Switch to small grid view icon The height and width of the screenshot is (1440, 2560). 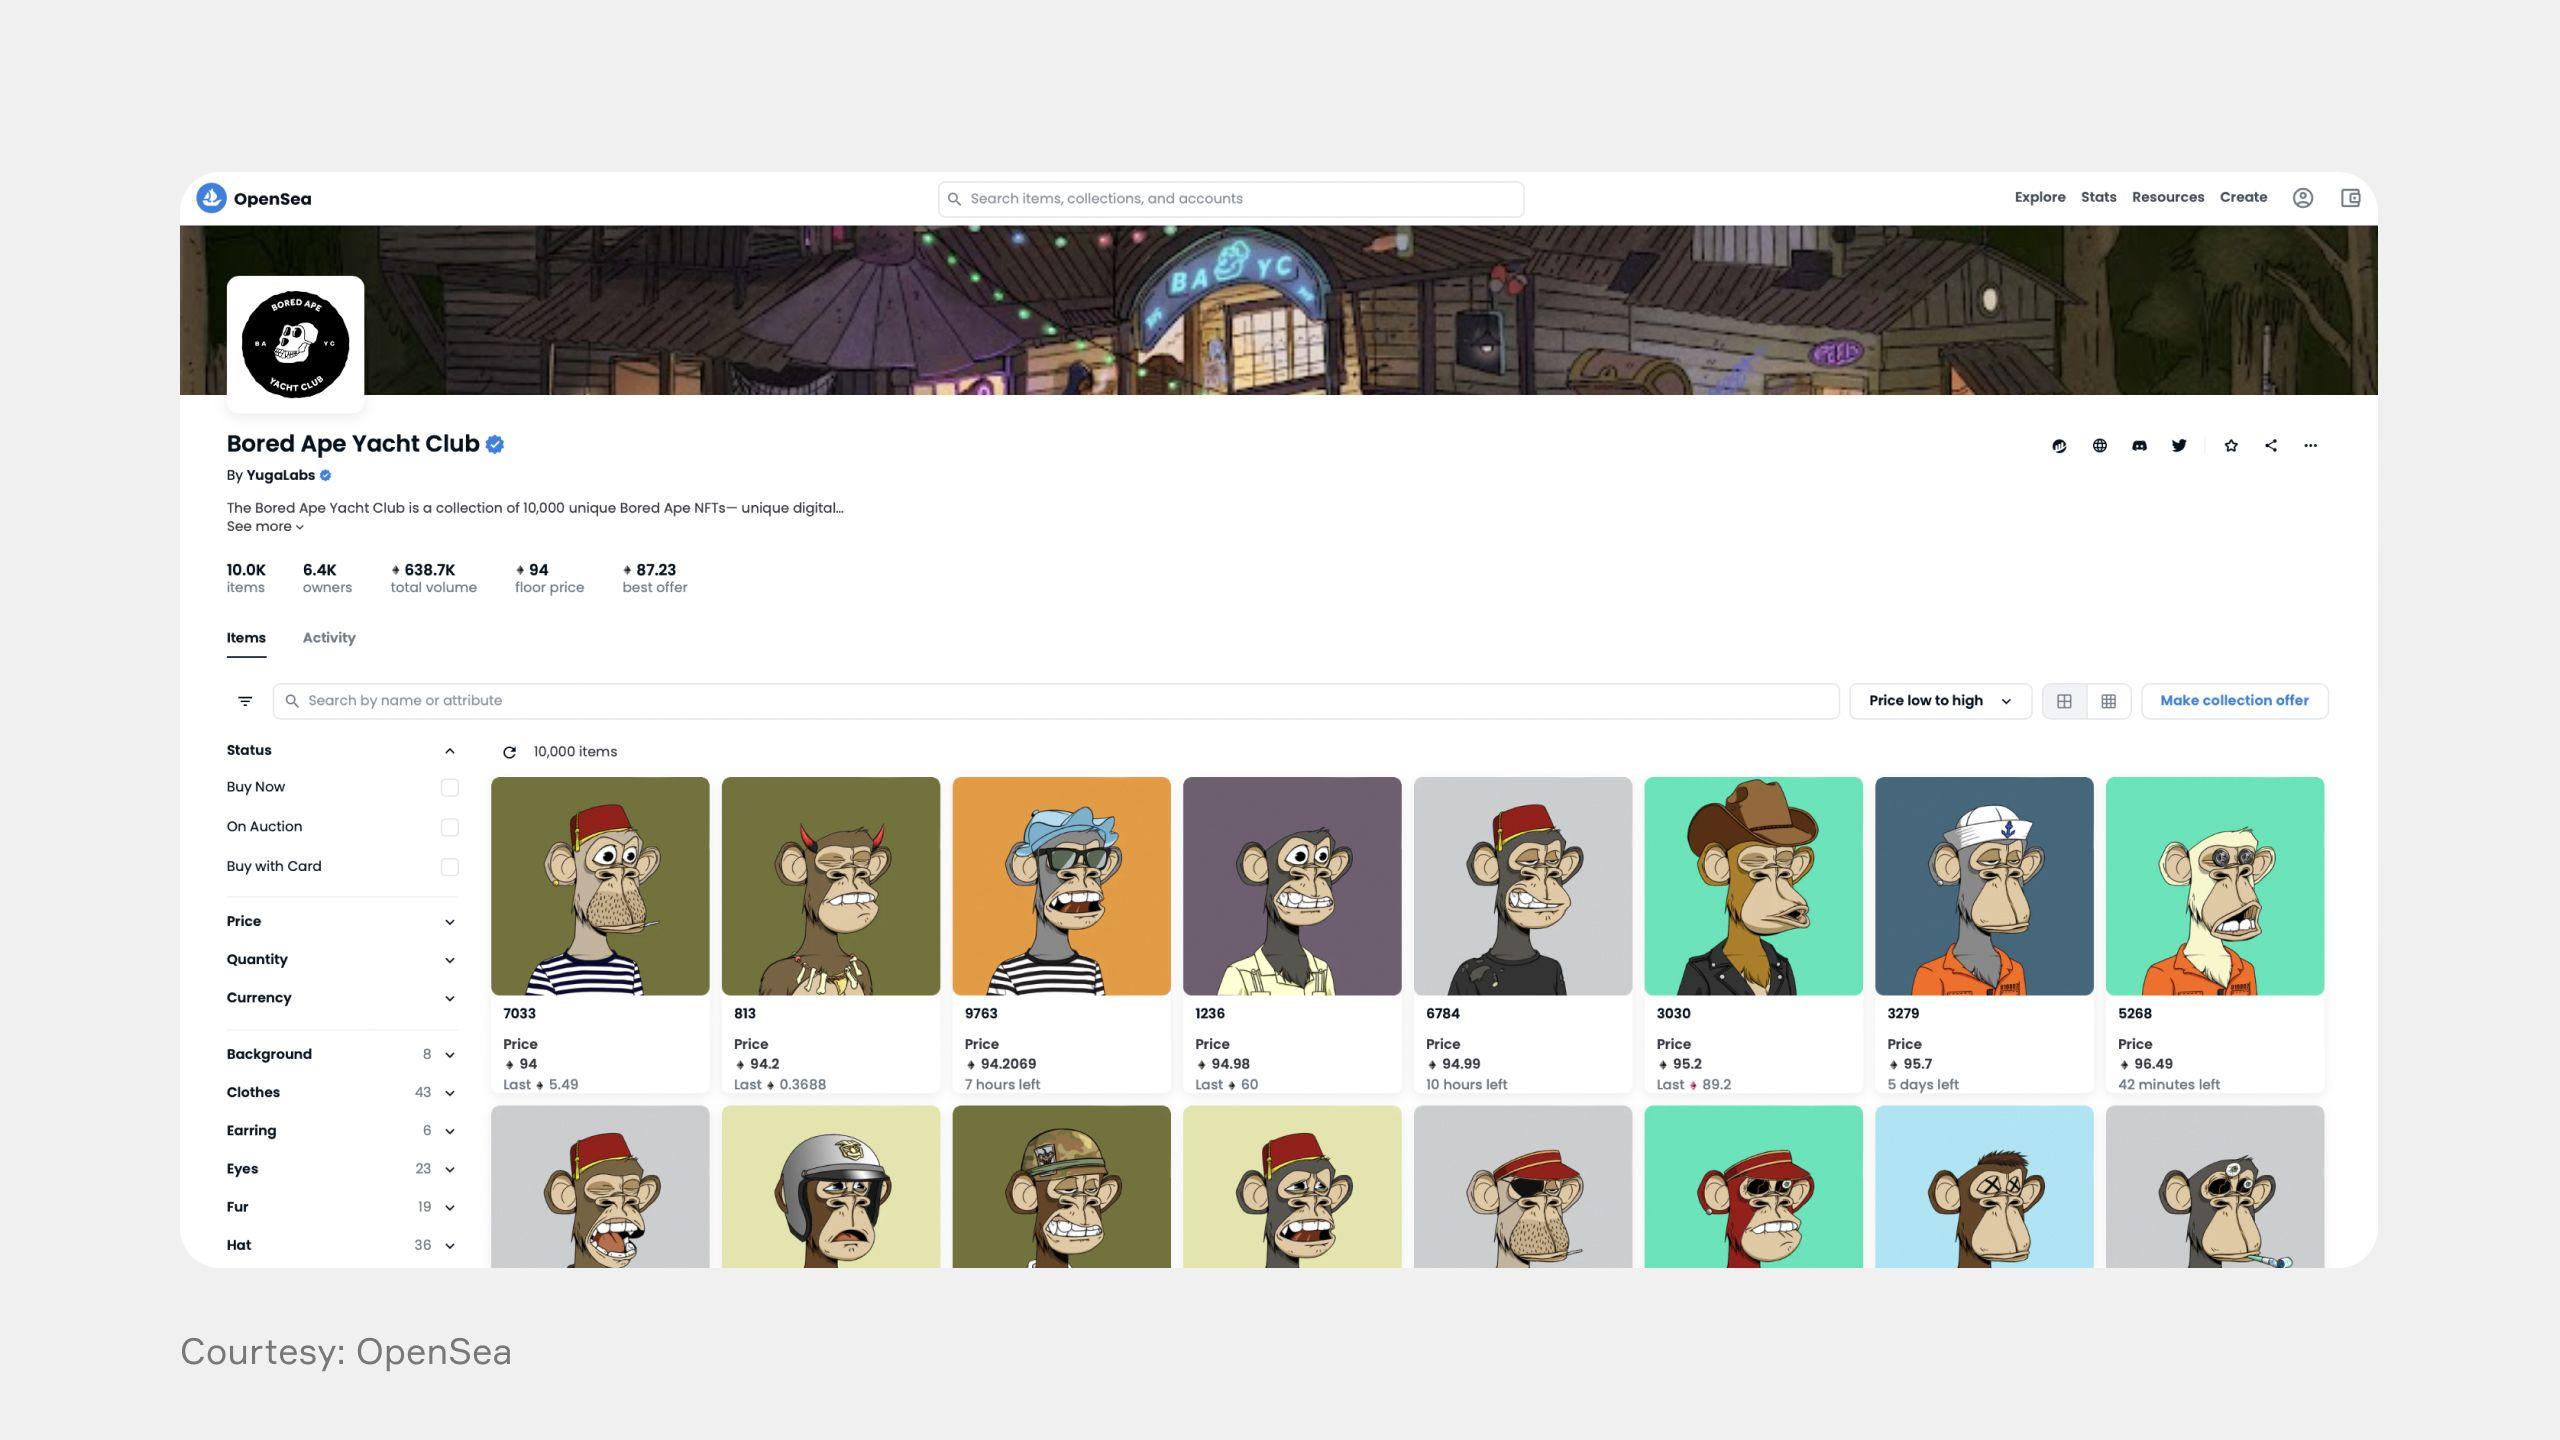(x=2108, y=701)
